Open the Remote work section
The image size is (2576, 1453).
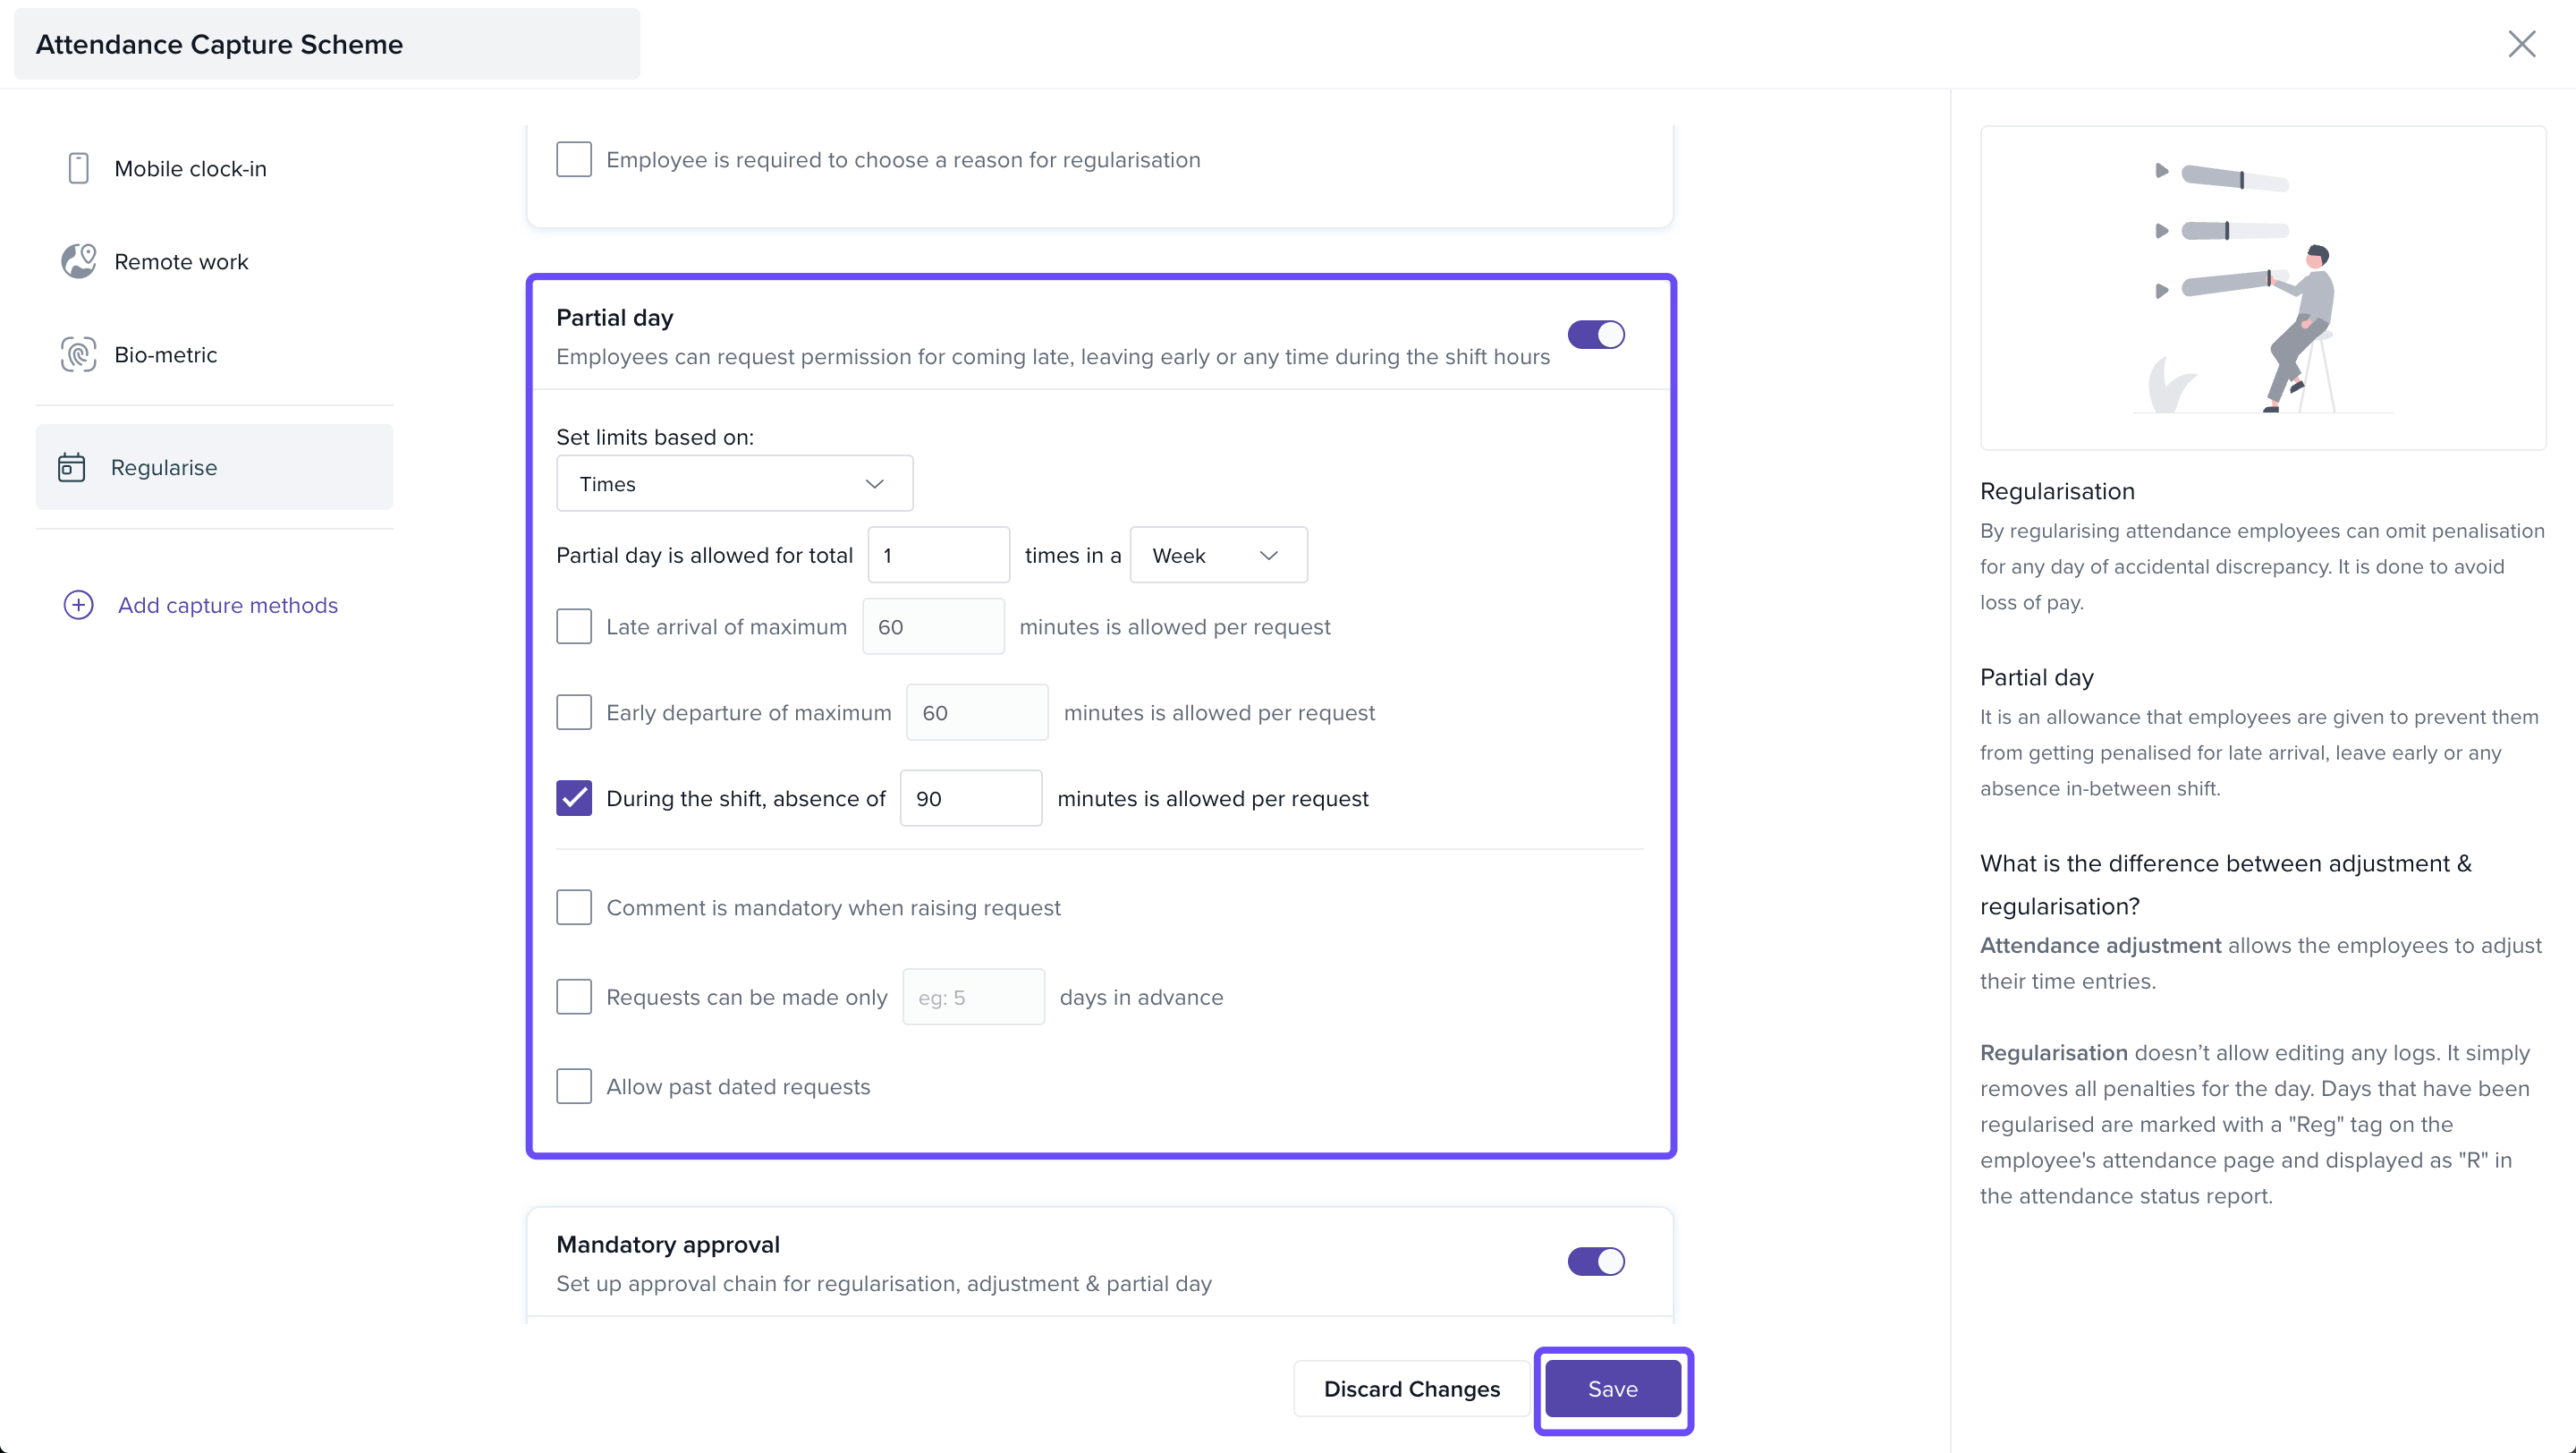coord(181,262)
